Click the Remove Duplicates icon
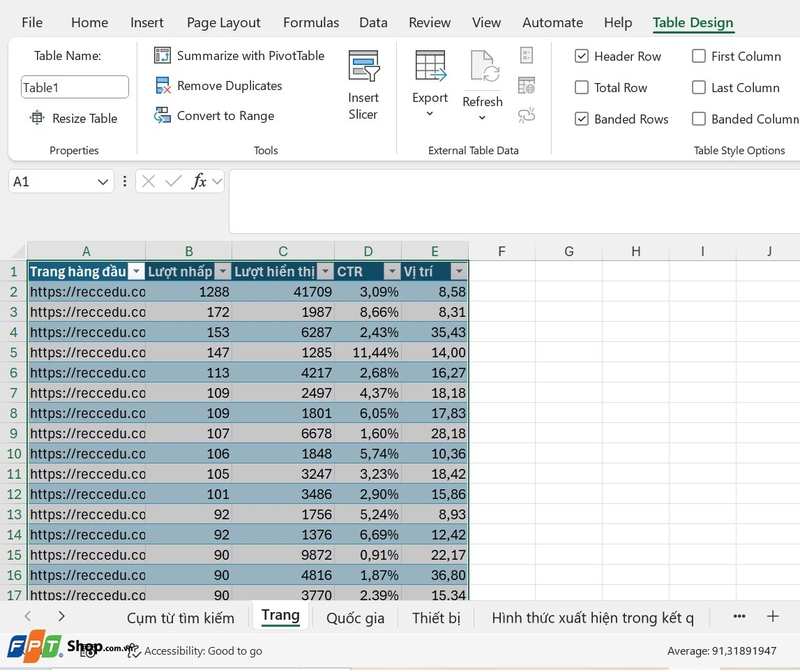This screenshot has width=800, height=670. click(161, 85)
